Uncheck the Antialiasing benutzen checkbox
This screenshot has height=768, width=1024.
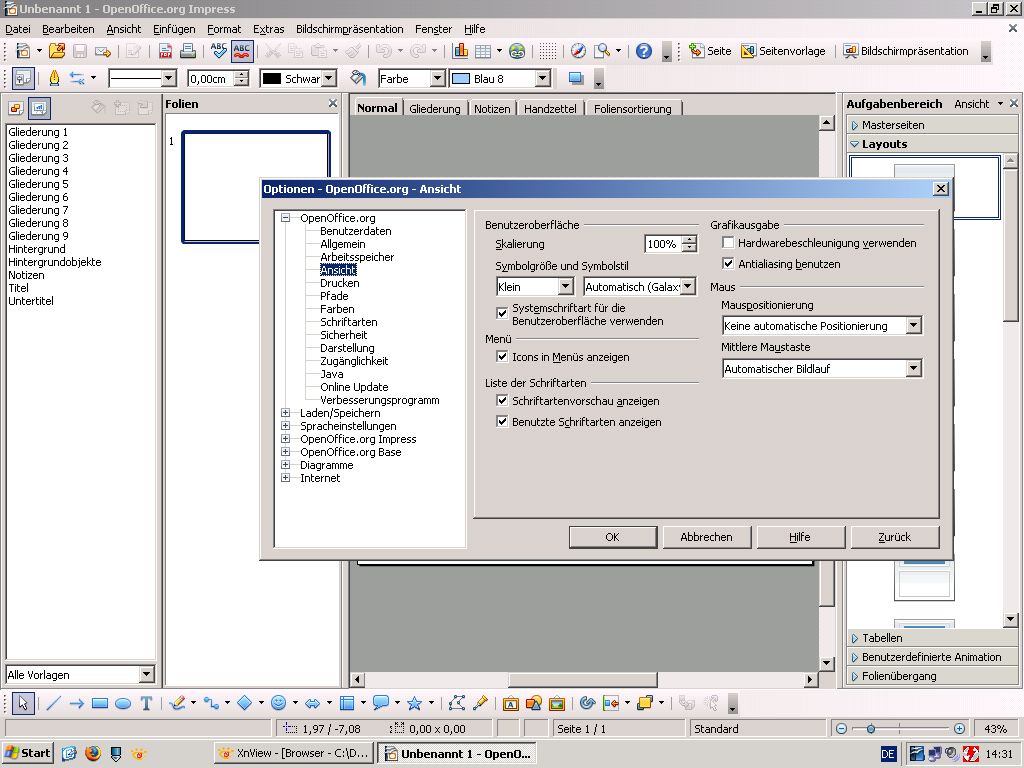pyautogui.click(x=728, y=264)
